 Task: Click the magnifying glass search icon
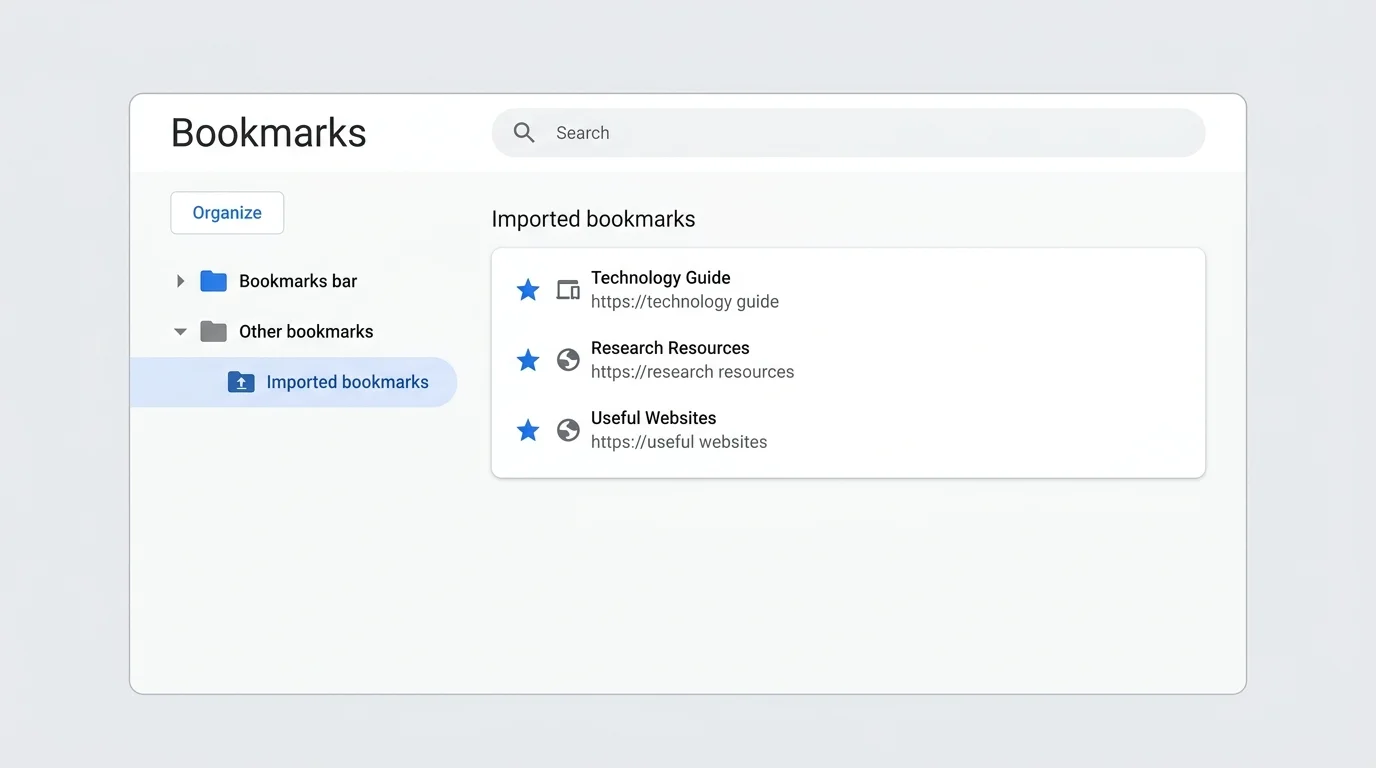(x=524, y=132)
